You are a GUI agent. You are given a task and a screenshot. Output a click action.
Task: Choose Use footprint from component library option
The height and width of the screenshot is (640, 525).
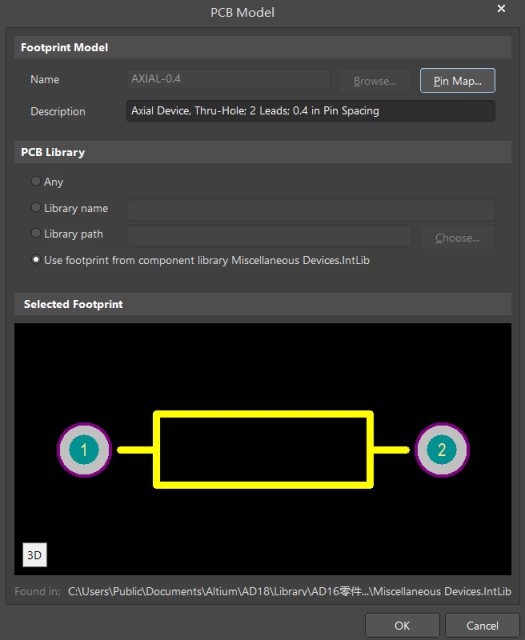36,260
